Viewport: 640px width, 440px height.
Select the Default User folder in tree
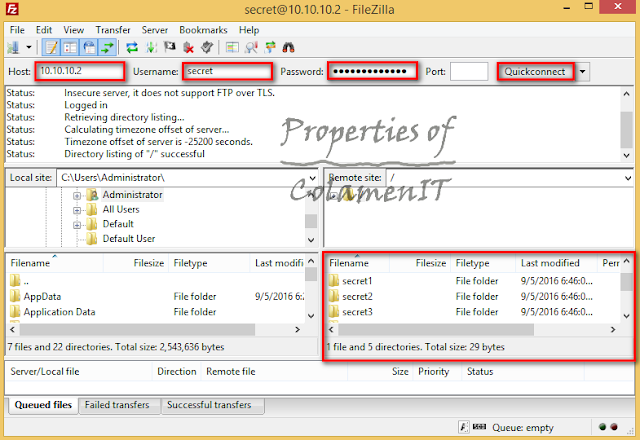pyautogui.click(x=129, y=238)
